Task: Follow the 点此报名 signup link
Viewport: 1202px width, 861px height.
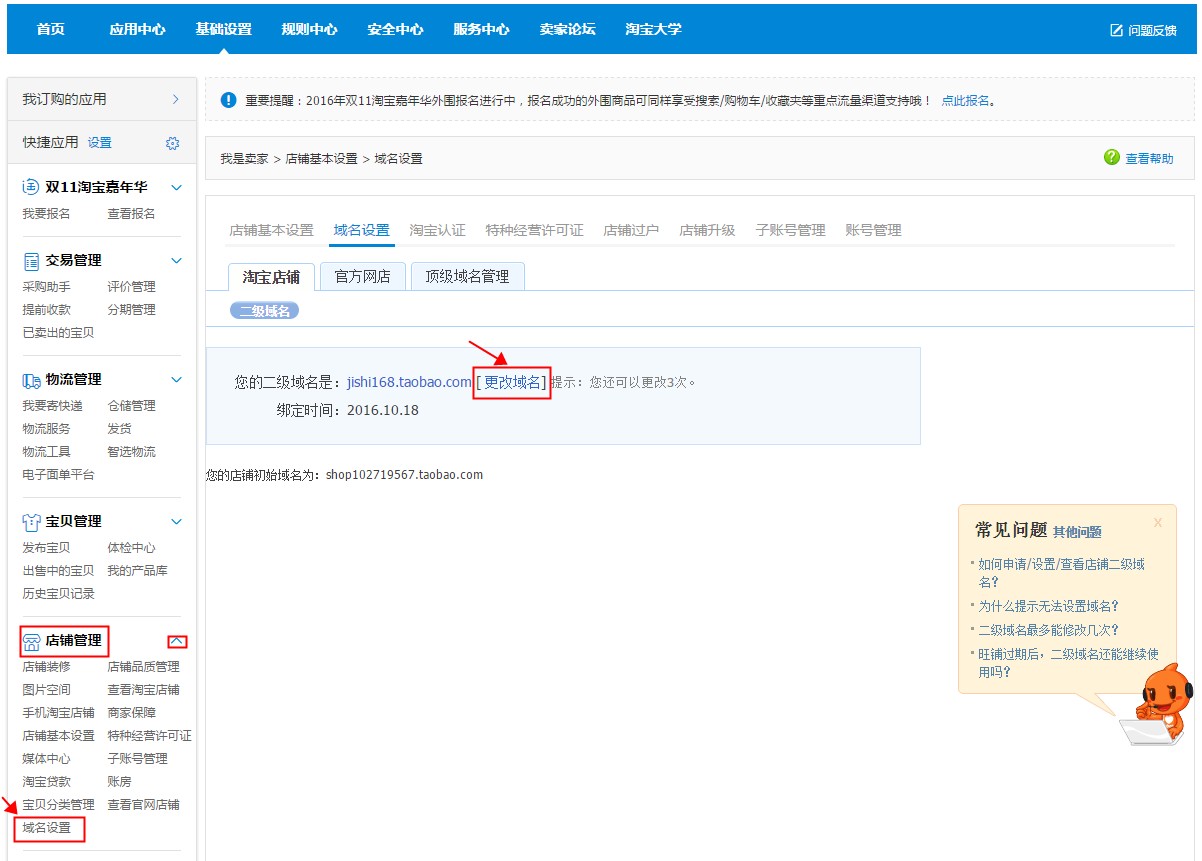Action: tap(964, 101)
